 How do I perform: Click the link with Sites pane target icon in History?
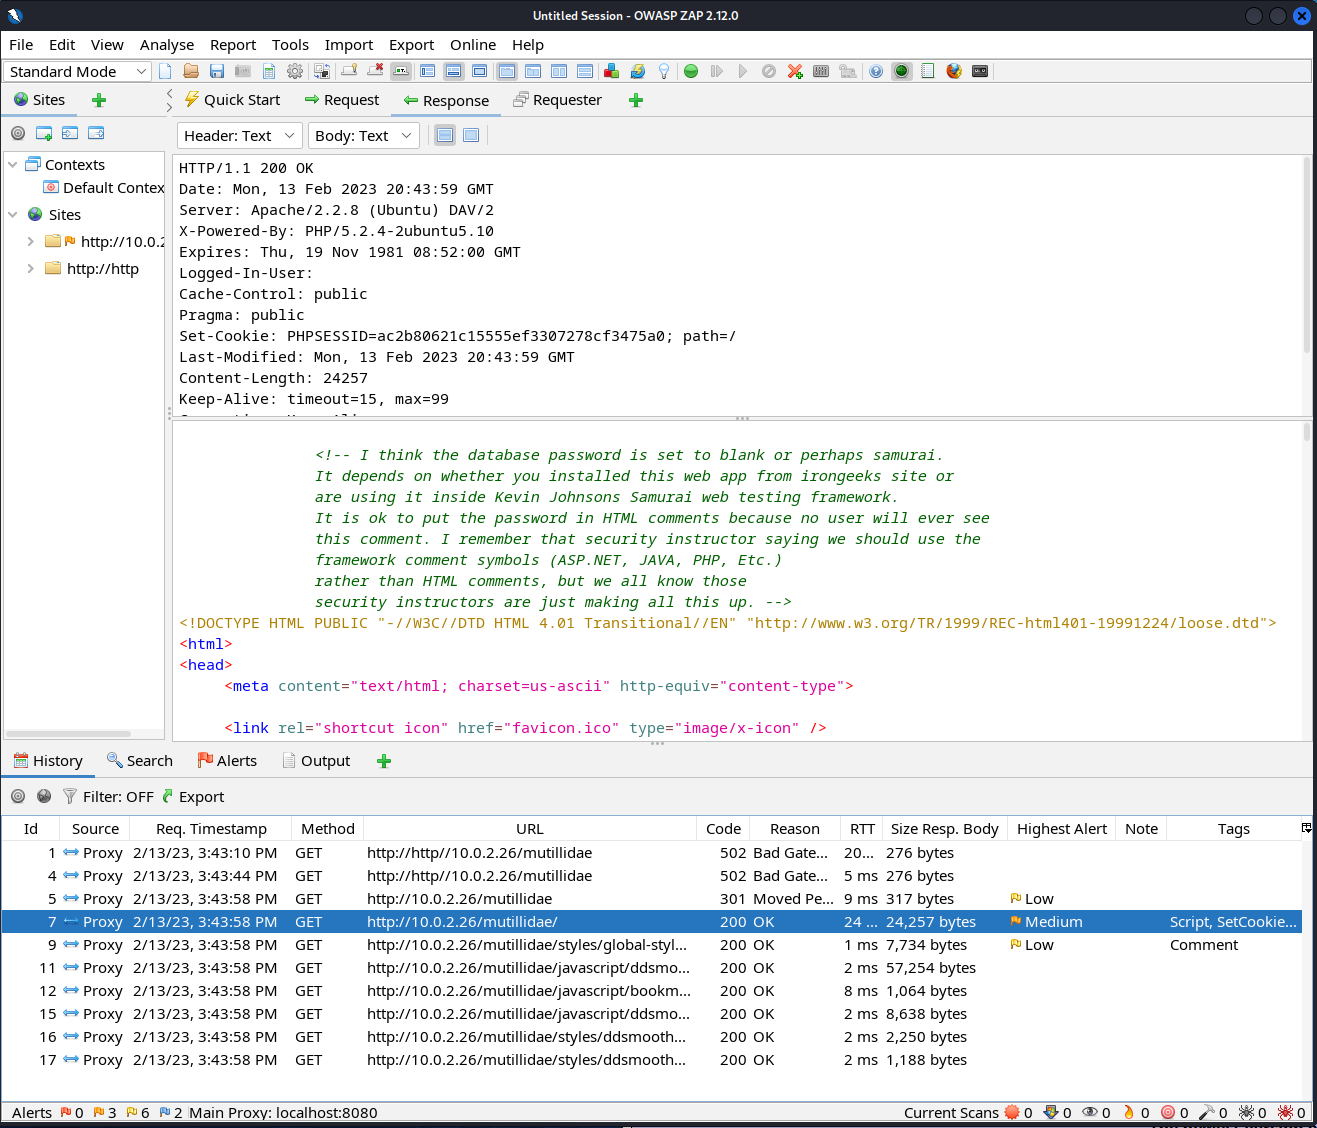(18, 797)
